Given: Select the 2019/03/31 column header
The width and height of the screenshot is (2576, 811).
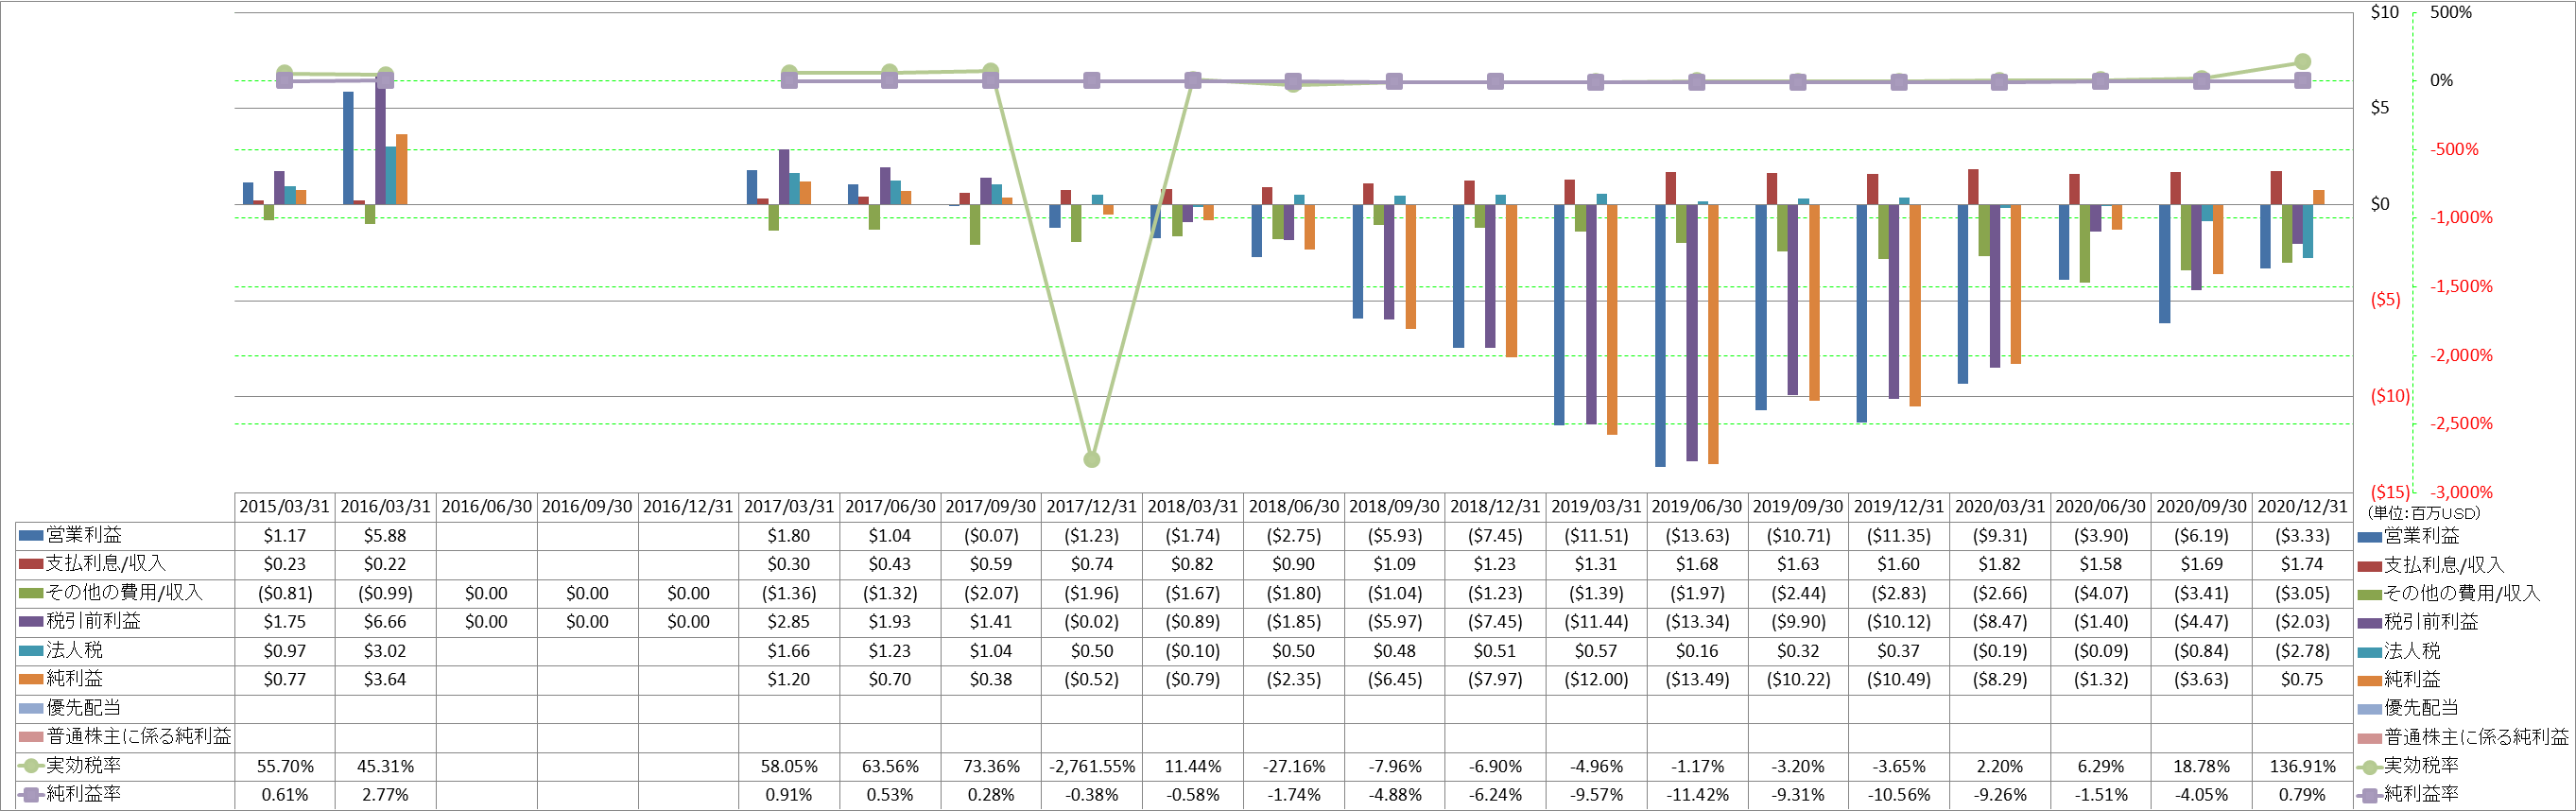Looking at the screenshot, I should [1596, 507].
